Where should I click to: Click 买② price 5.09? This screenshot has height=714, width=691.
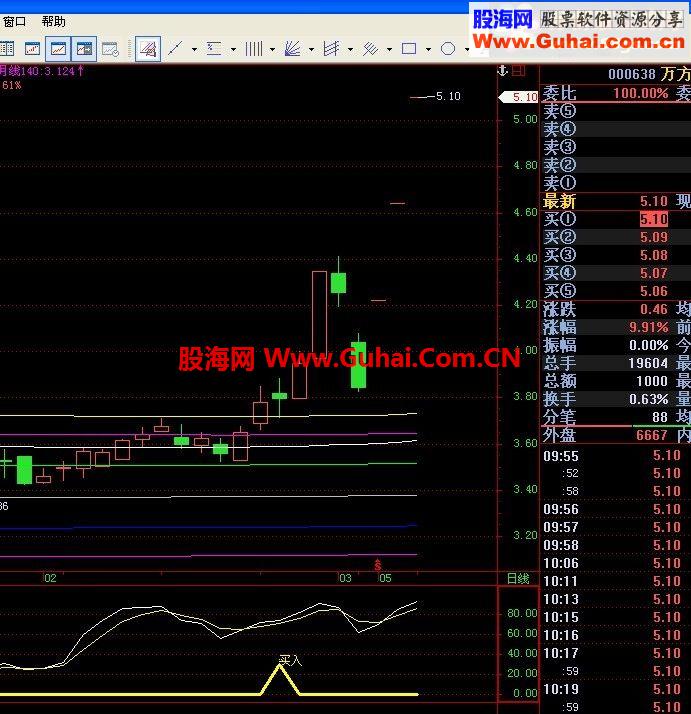[654, 237]
